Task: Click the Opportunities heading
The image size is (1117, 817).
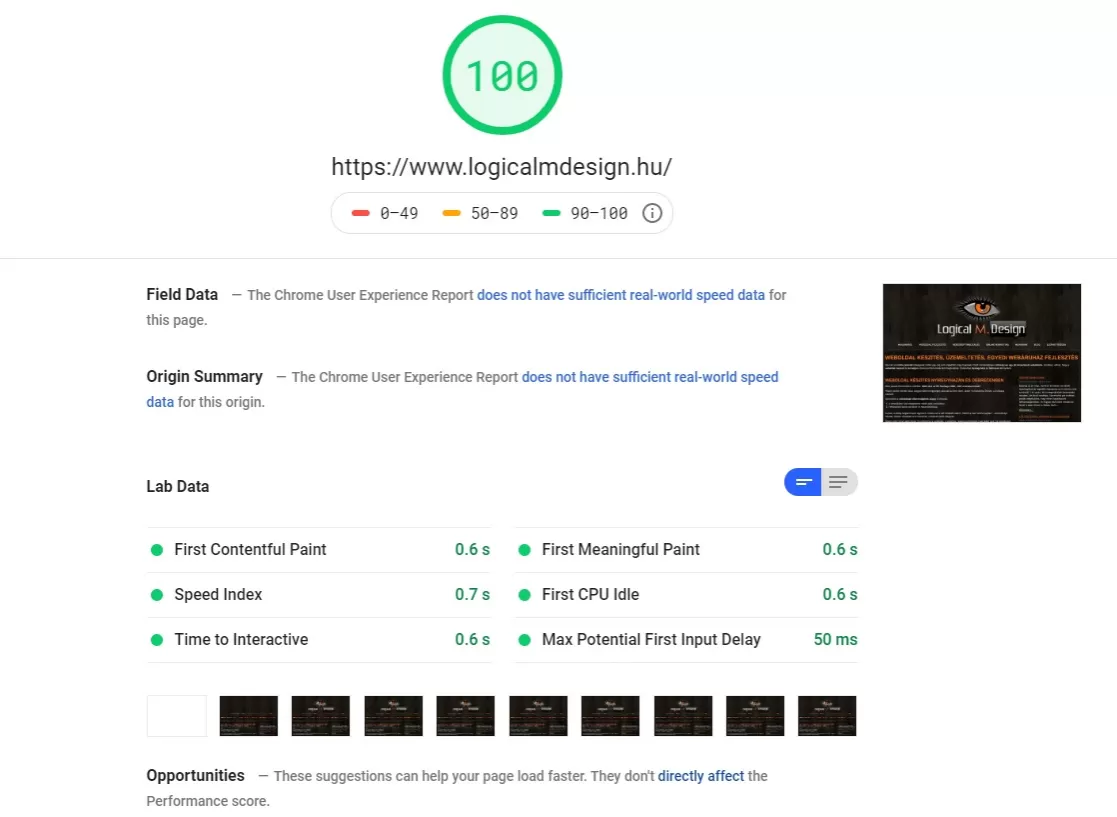Action: (195, 776)
